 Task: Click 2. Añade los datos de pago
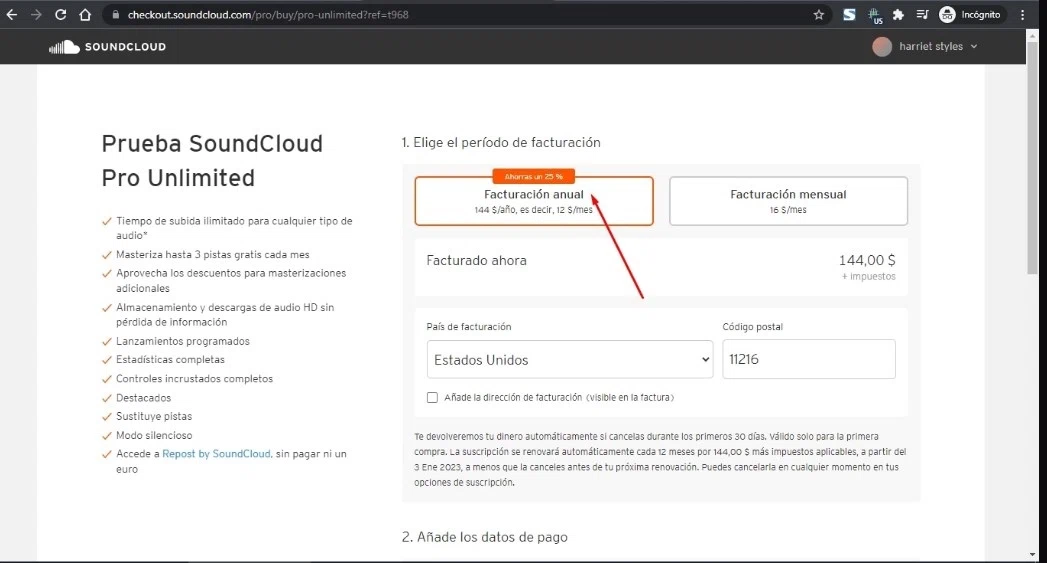[485, 537]
